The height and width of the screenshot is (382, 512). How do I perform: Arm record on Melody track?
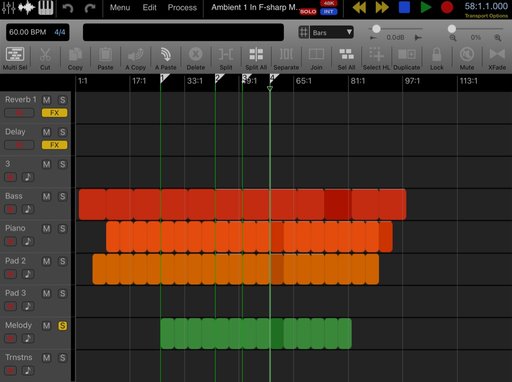11,338
